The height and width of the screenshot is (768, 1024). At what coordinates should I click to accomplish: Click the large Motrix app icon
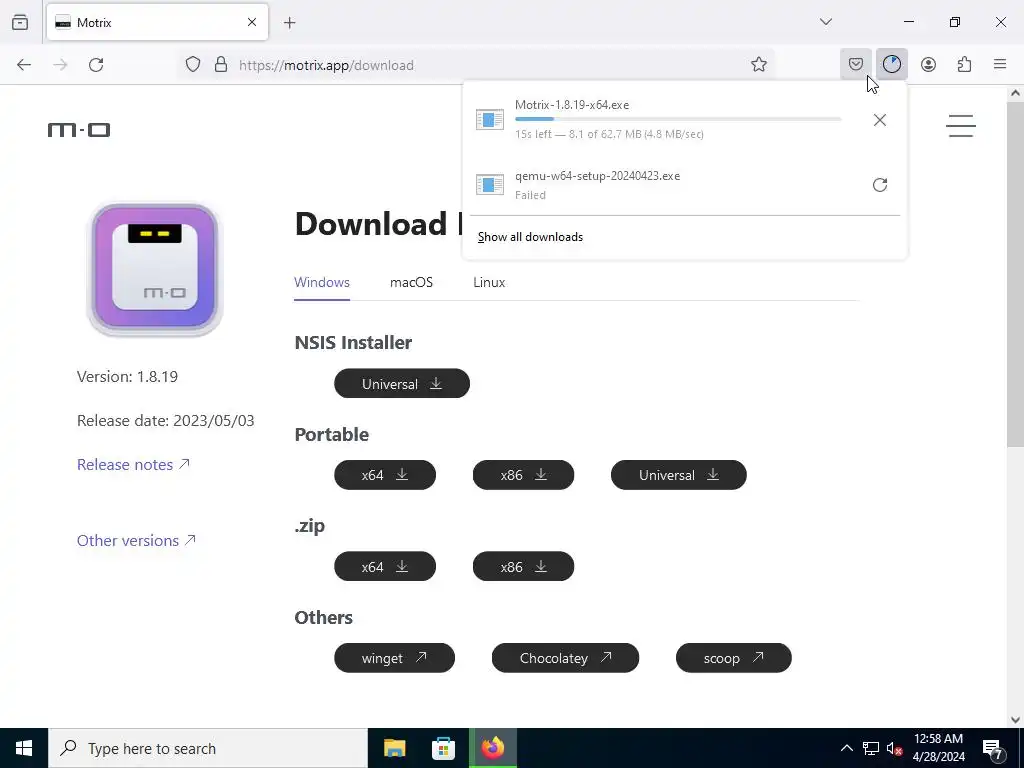click(x=155, y=269)
